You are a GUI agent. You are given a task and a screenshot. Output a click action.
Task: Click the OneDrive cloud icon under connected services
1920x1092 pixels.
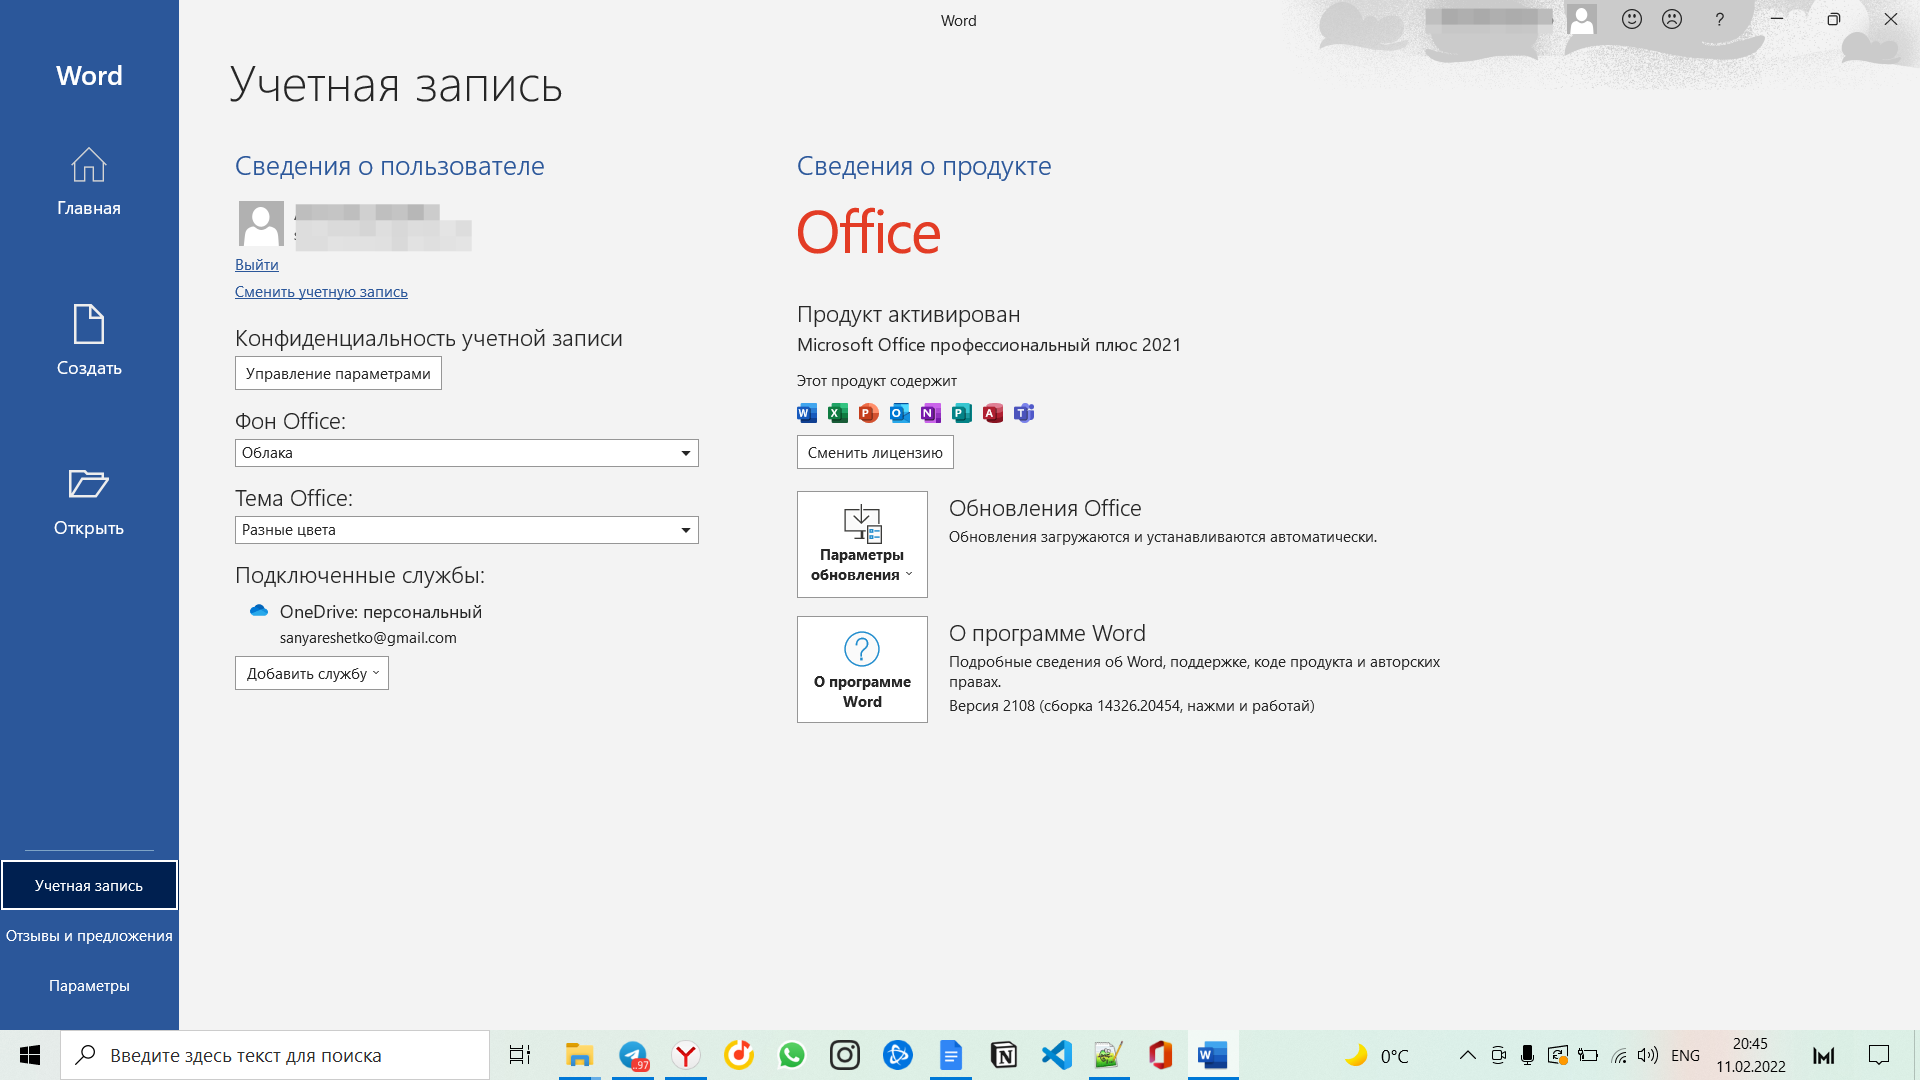pyautogui.click(x=259, y=611)
